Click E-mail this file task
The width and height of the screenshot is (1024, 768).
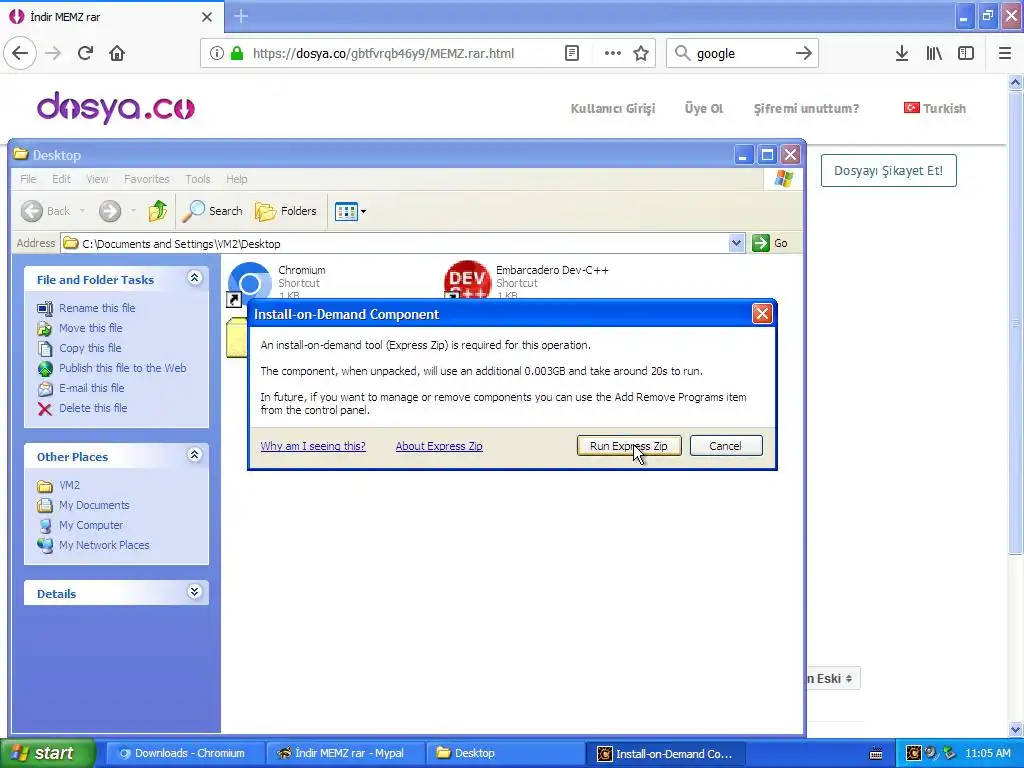pos(91,388)
